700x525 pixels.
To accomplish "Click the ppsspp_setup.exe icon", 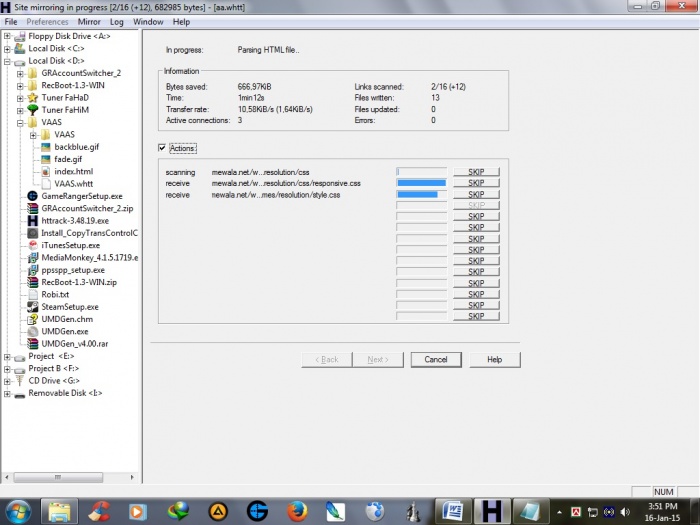I will point(33,270).
